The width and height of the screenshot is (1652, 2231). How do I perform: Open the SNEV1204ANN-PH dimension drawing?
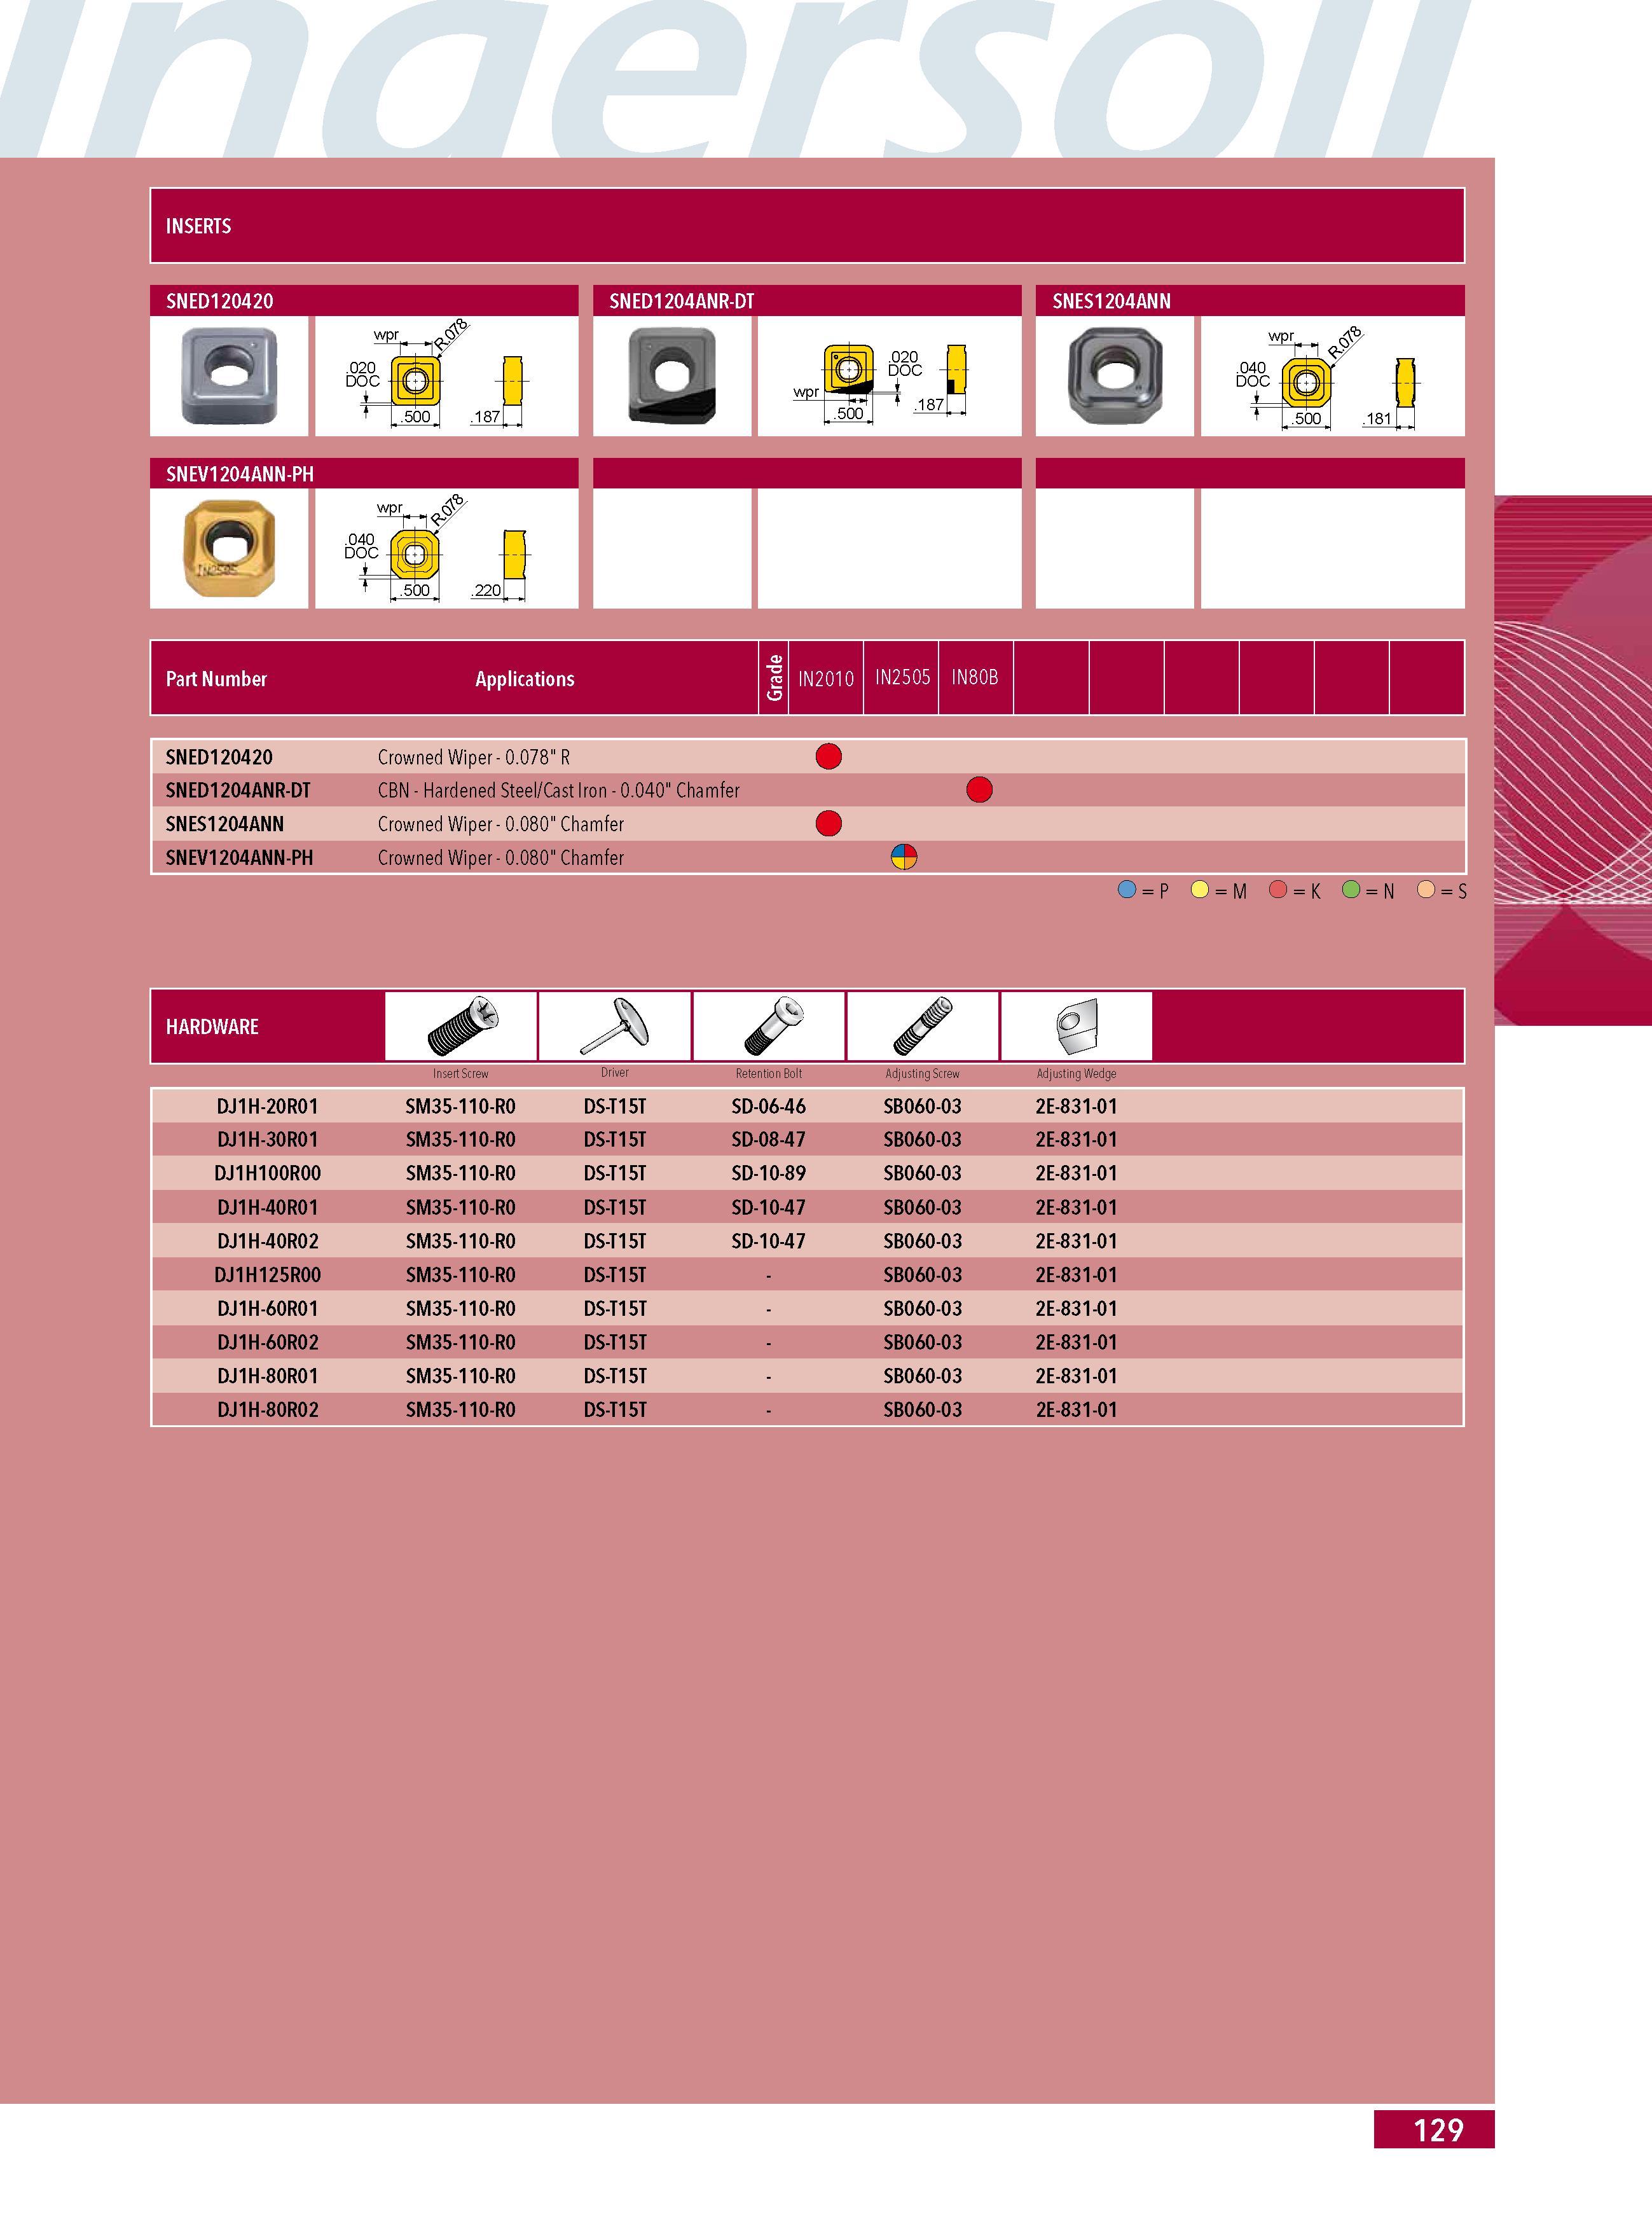click(x=446, y=548)
